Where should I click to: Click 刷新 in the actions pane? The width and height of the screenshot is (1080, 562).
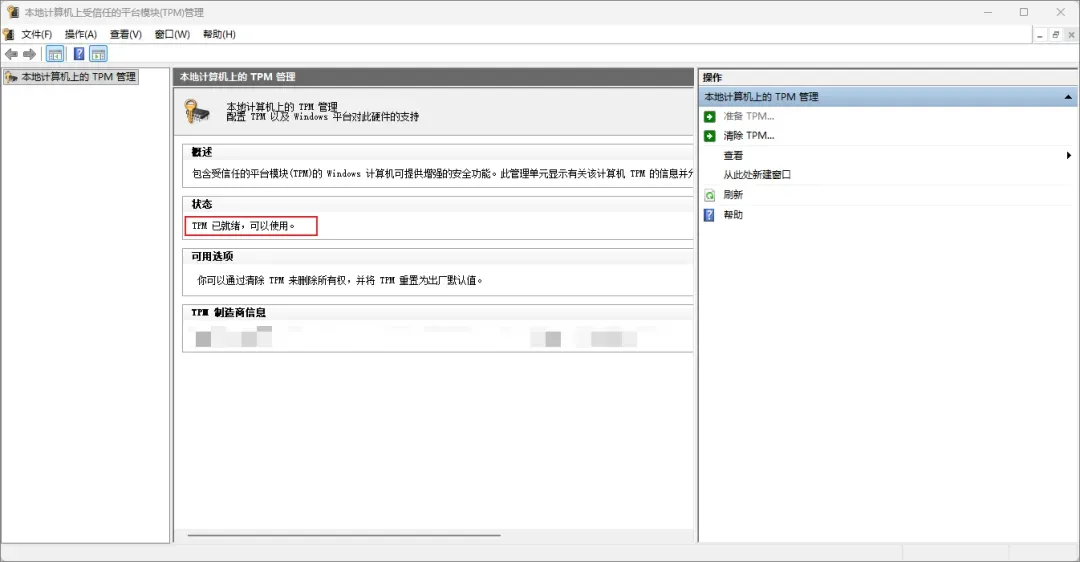coord(733,195)
